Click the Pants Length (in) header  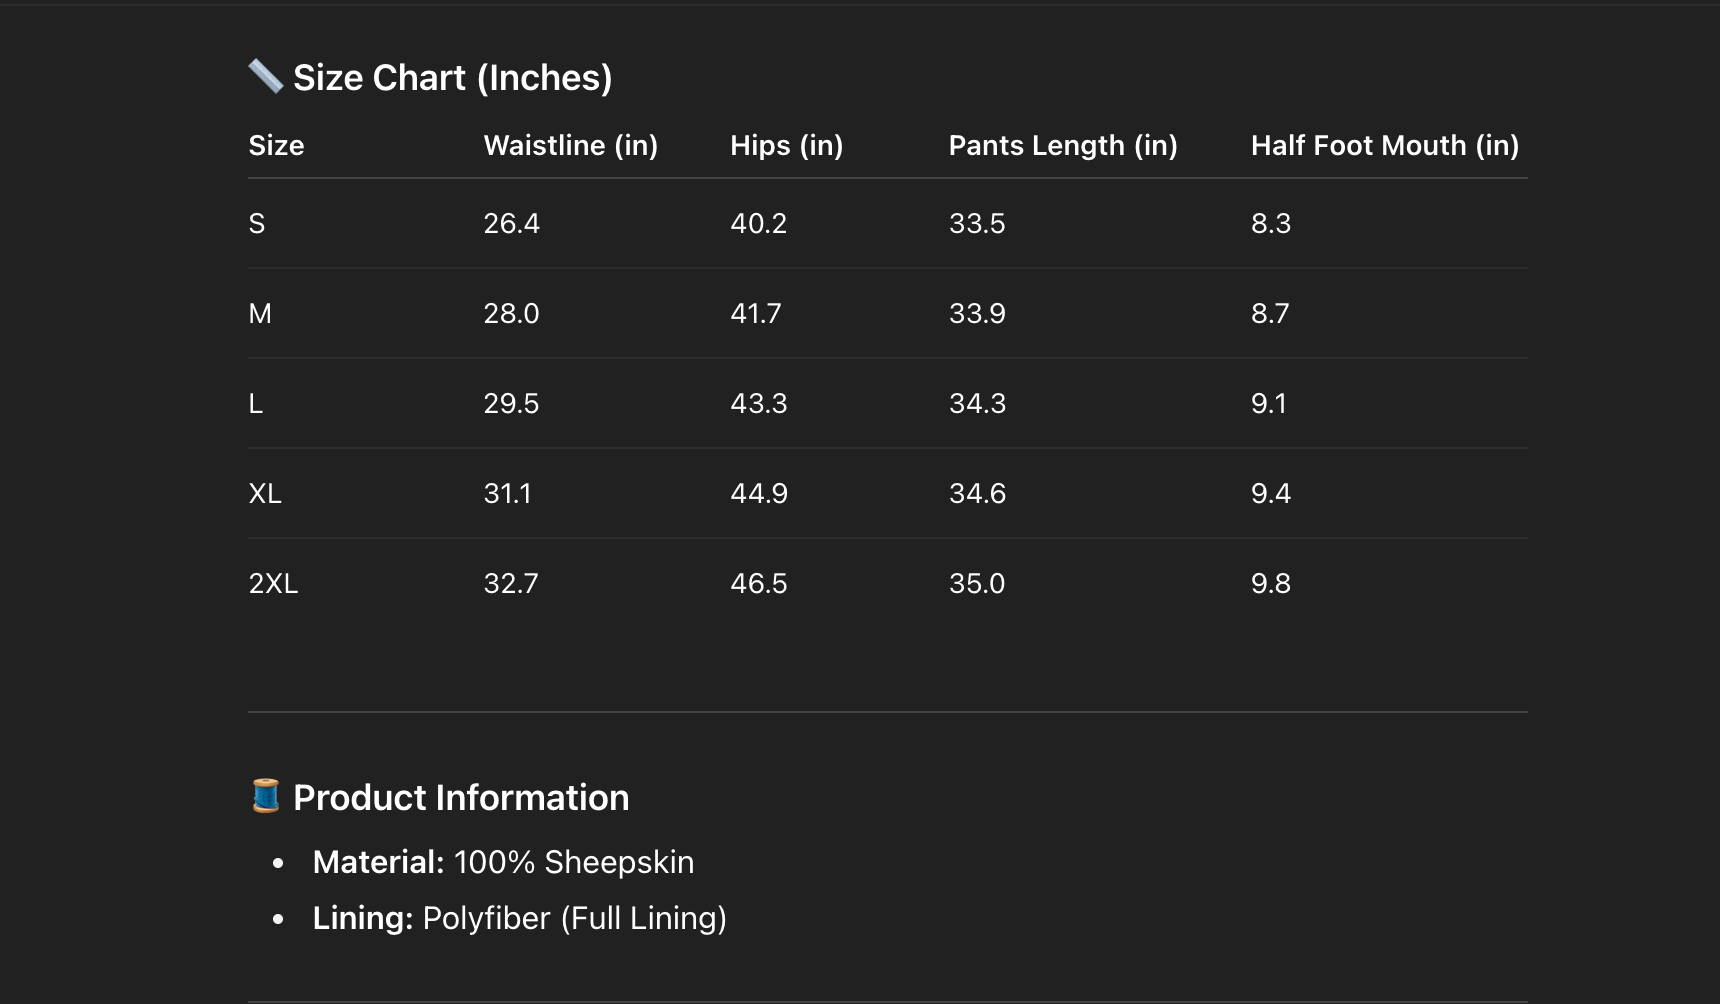click(1062, 146)
